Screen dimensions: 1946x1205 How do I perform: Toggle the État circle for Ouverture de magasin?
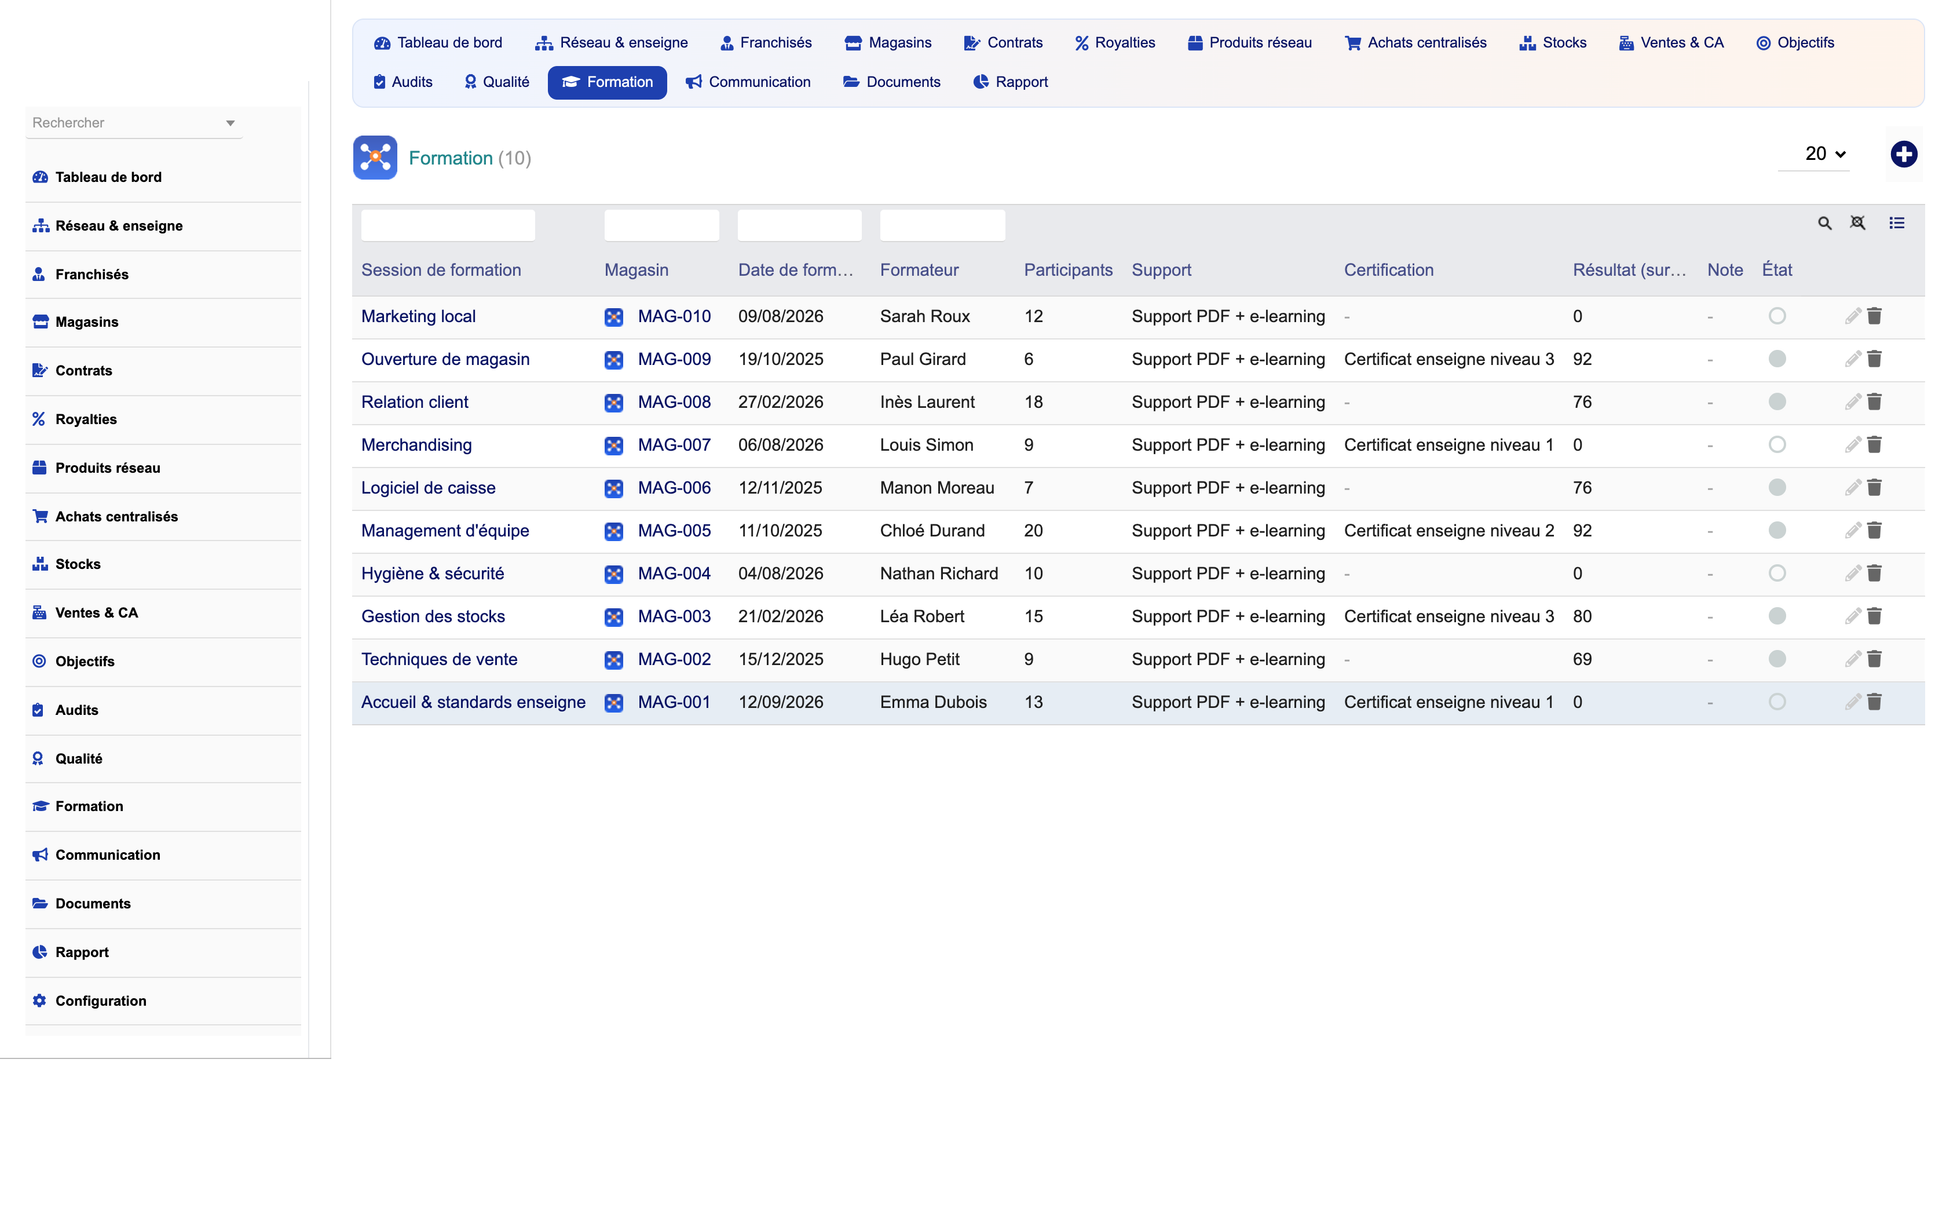(x=1776, y=359)
